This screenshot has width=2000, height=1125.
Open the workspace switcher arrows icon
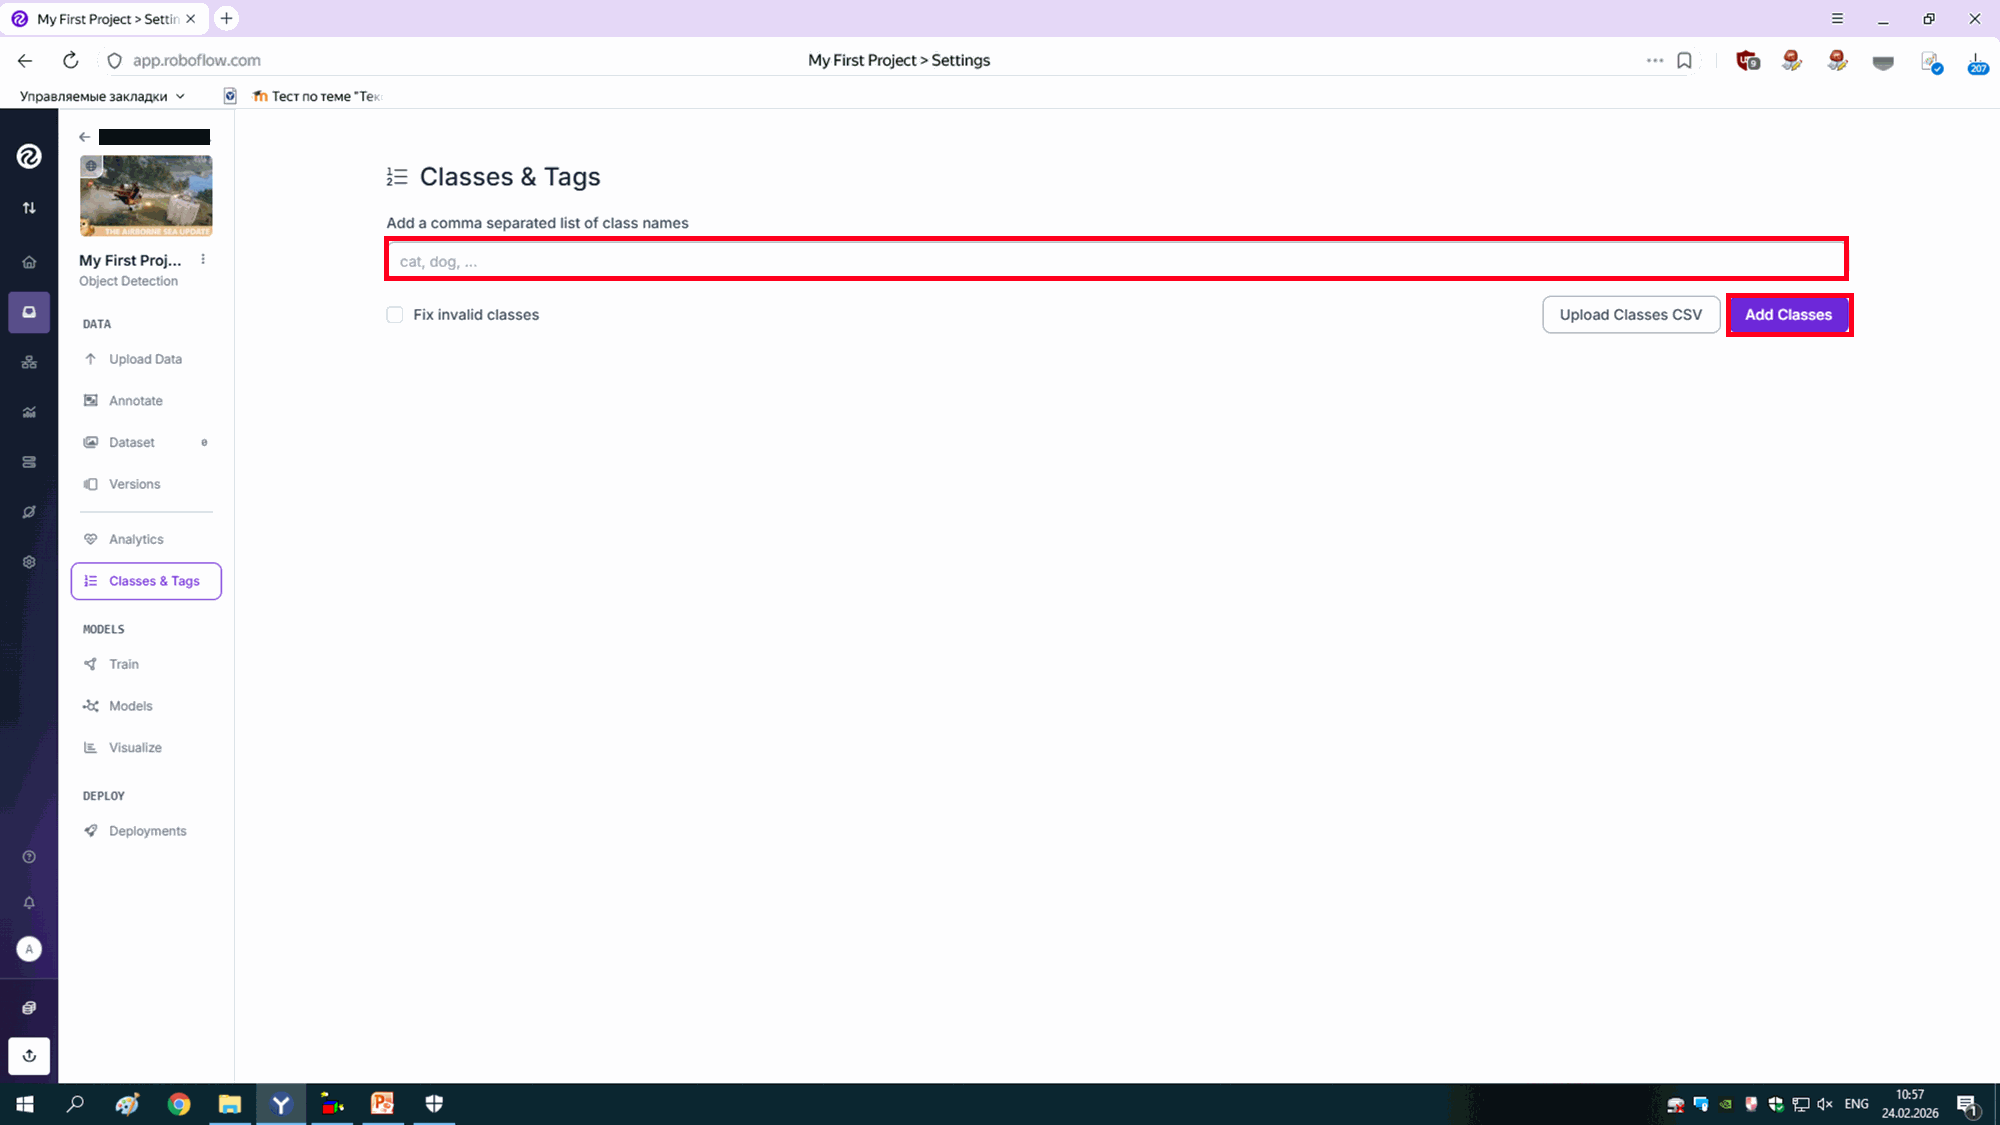[x=29, y=208]
